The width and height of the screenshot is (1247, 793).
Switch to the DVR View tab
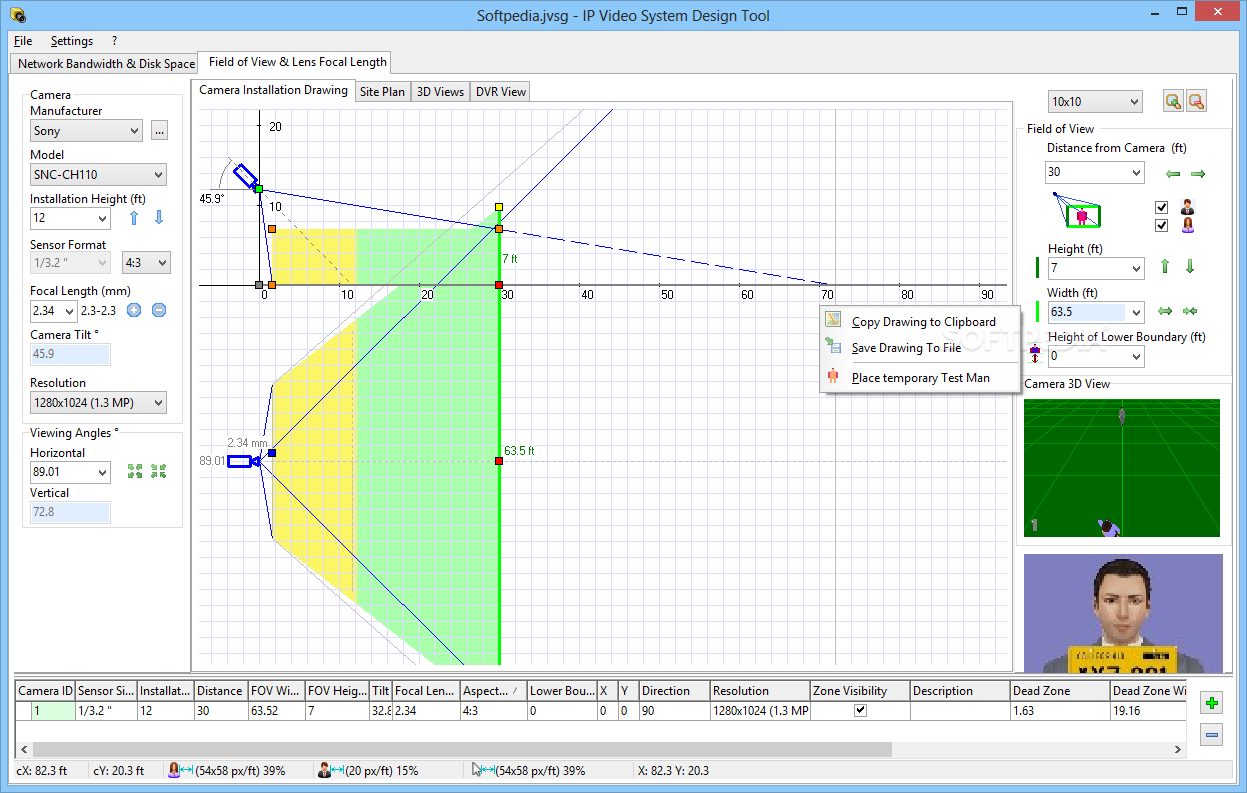[x=501, y=91]
